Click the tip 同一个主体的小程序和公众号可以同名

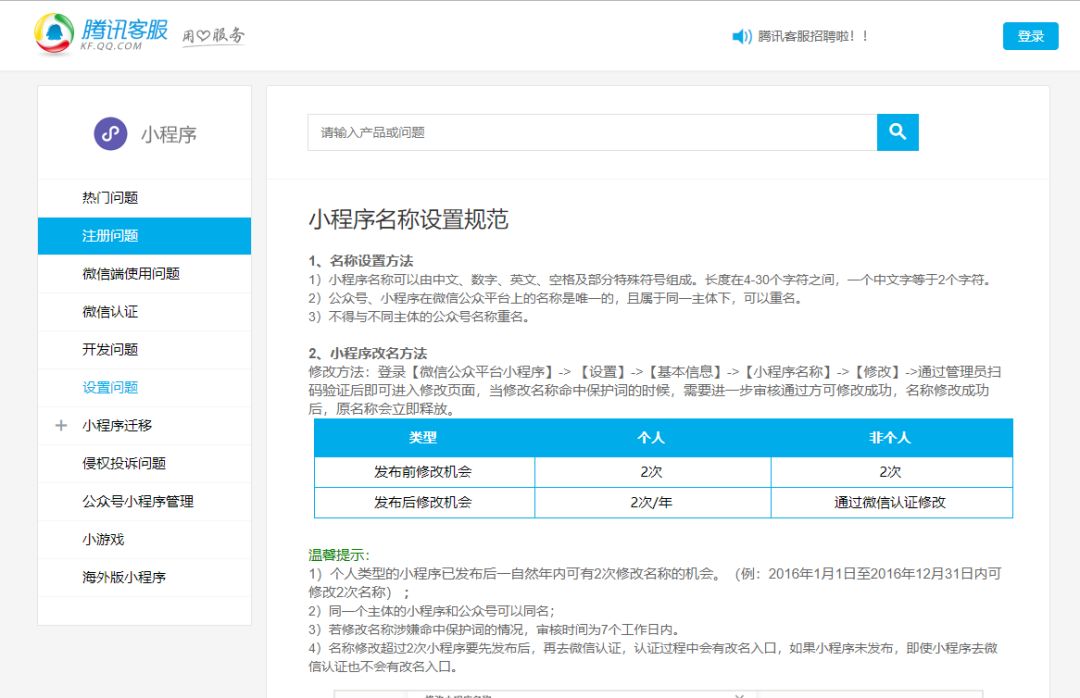[x=432, y=610]
